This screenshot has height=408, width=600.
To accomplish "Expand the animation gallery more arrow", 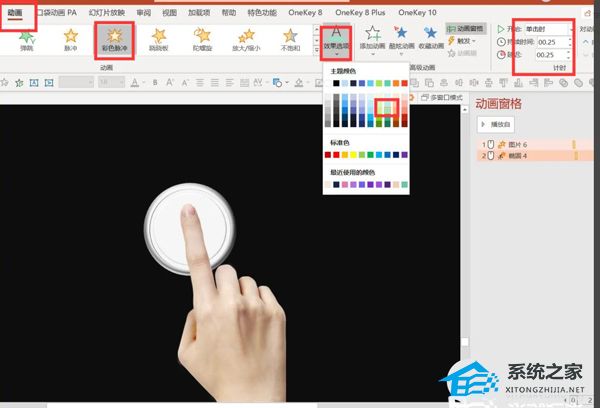I will [316, 50].
